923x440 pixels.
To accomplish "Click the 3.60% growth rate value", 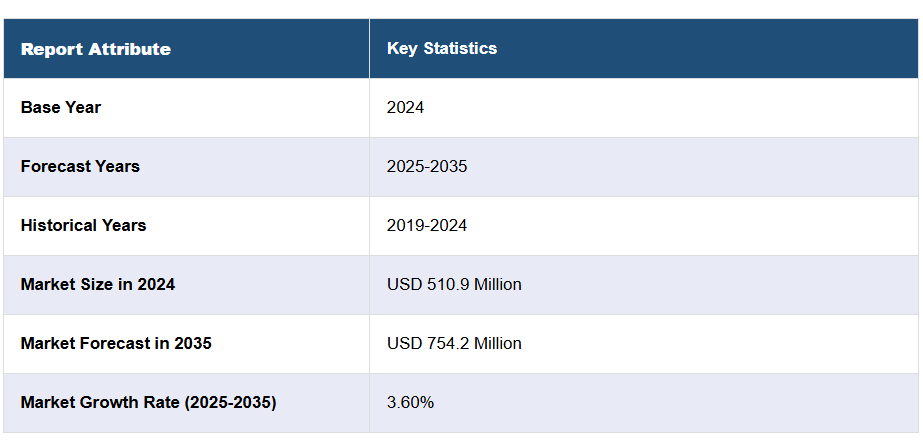I will point(410,402).
